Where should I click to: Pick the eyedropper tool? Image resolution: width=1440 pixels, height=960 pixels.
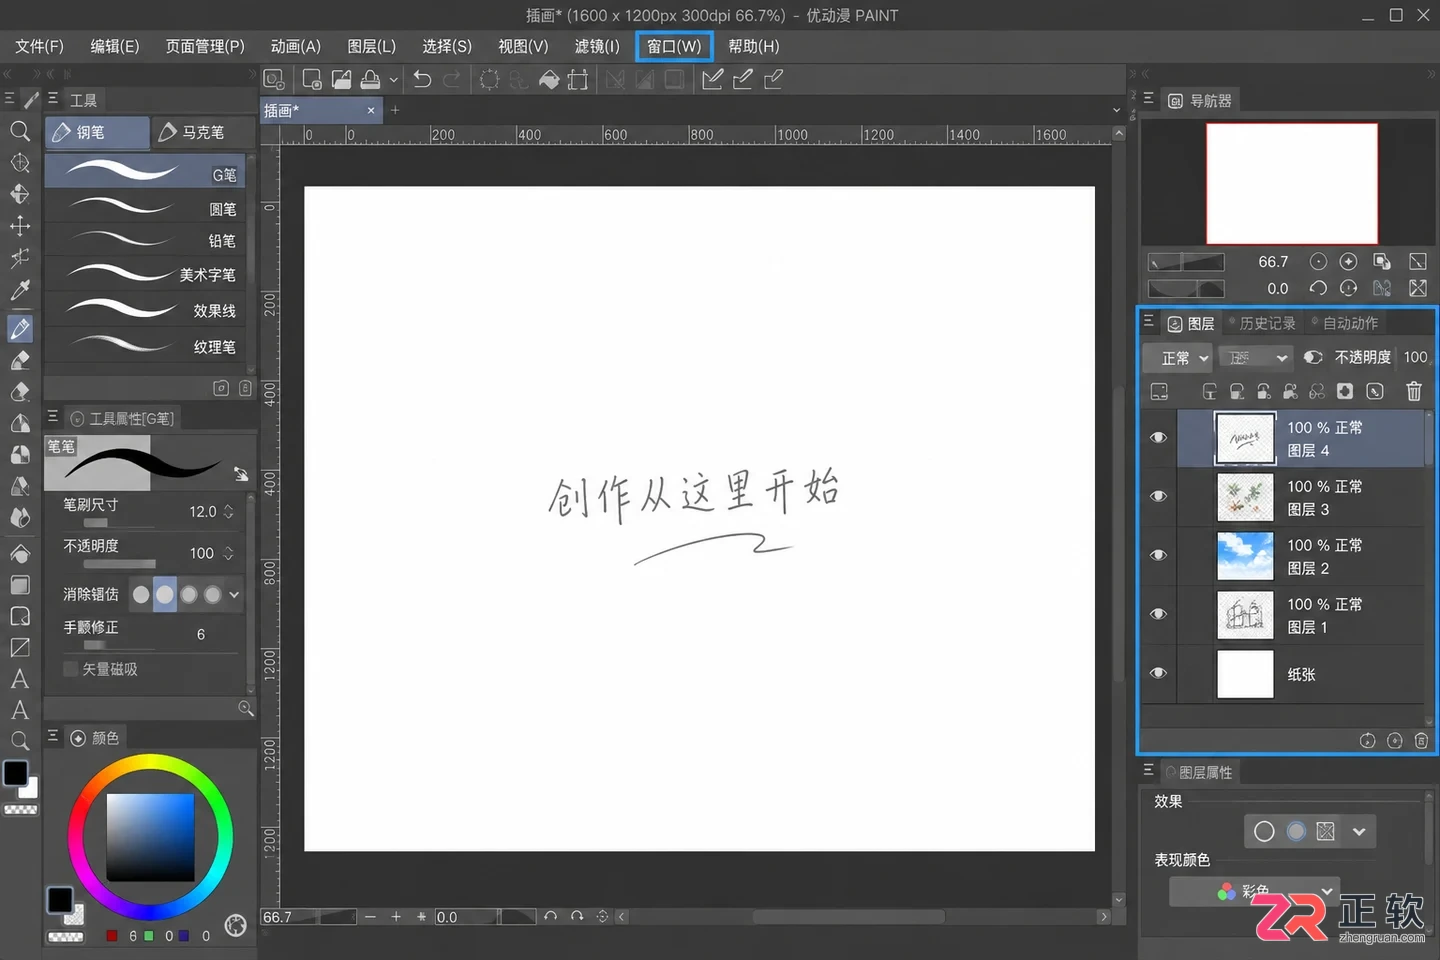tap(19, 290)
